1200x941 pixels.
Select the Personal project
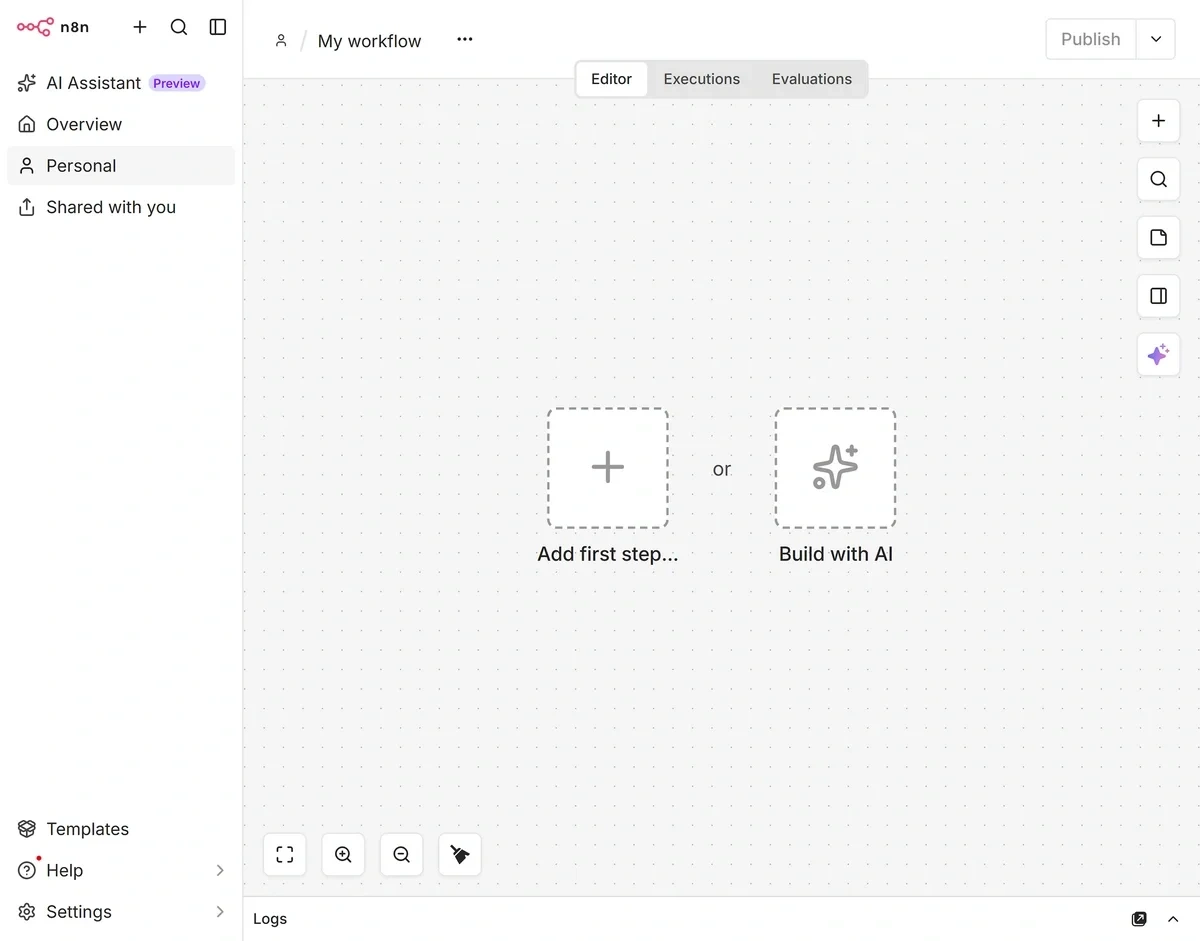[121, 166]
